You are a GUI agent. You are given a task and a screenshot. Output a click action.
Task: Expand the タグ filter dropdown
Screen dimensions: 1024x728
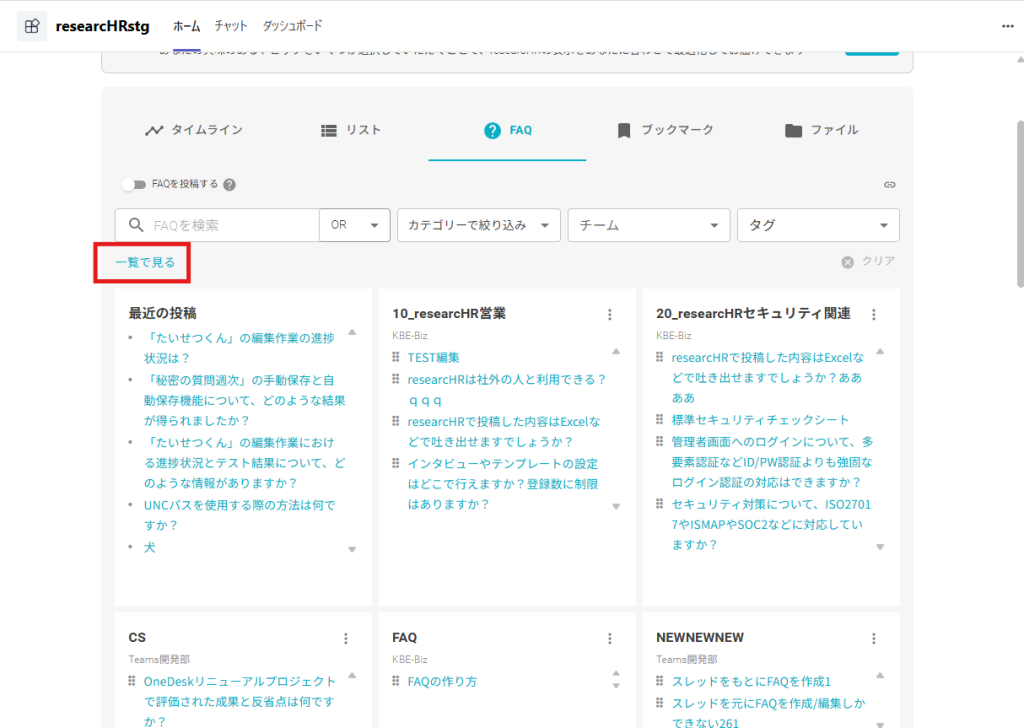coord(818,225)
